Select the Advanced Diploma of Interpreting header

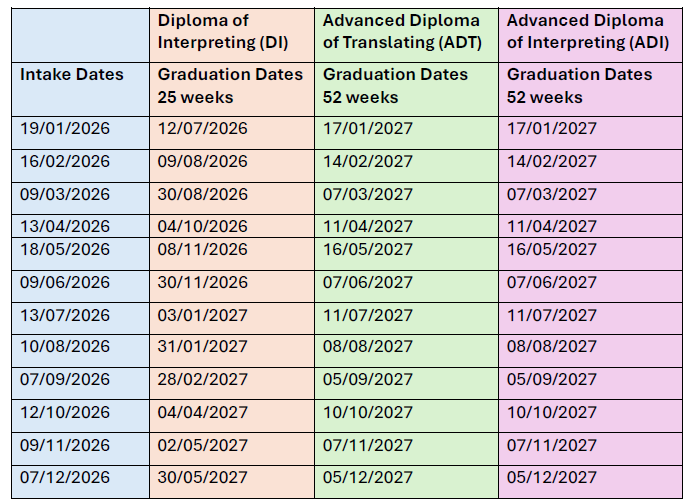pyautogui.click(x=585, y=31)
